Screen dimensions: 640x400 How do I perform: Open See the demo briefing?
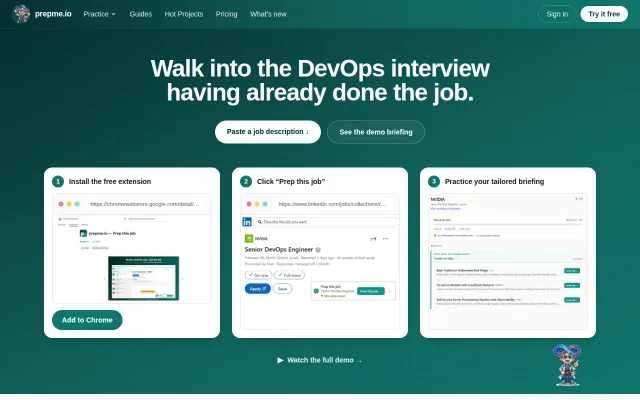[x=376, y=132]
